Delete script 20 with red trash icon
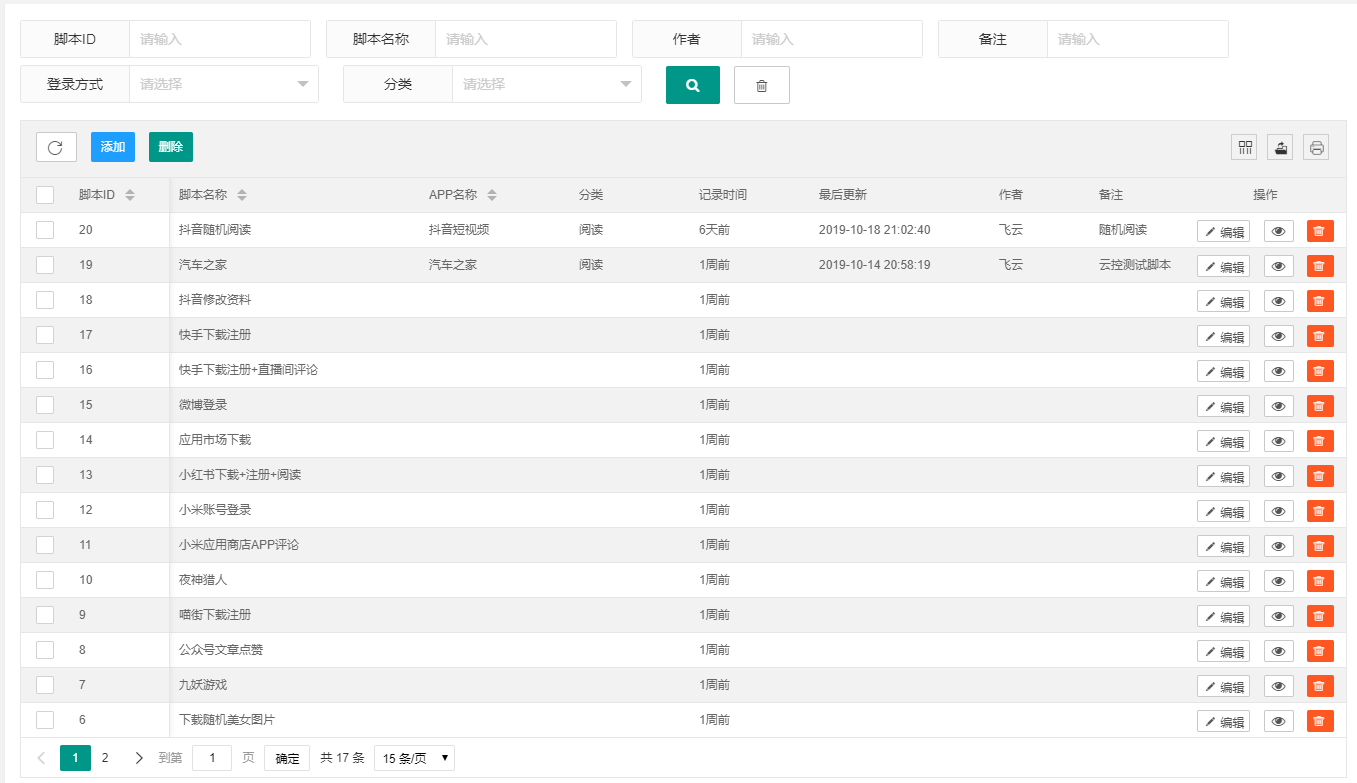This screenshot has width=1357, height=783. tap(1320, 231)
